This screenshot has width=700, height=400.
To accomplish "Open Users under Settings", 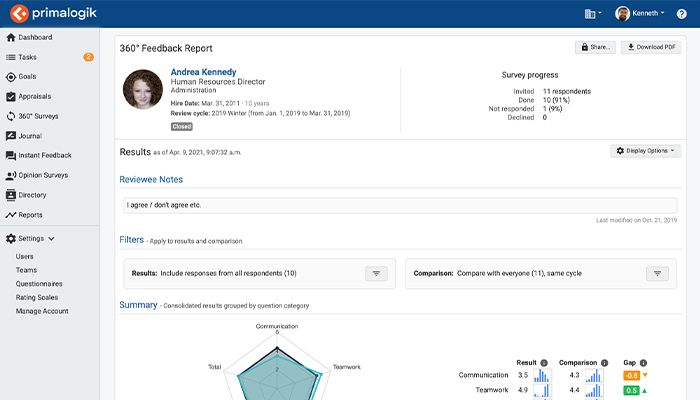I will pyautogui.click(x=25, y=257).
